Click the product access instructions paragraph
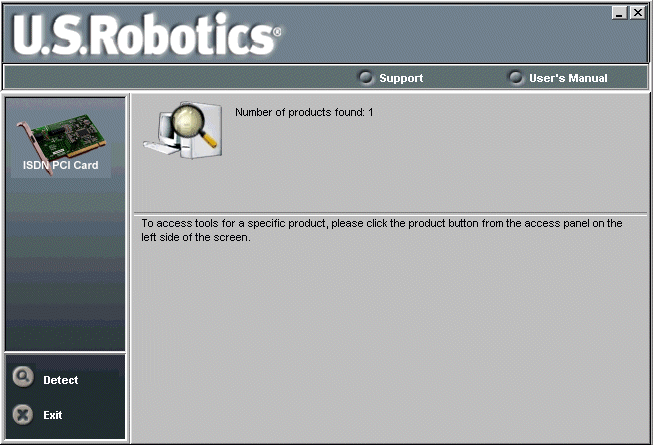This screenshot has height=445, width=653. (381, 230)
